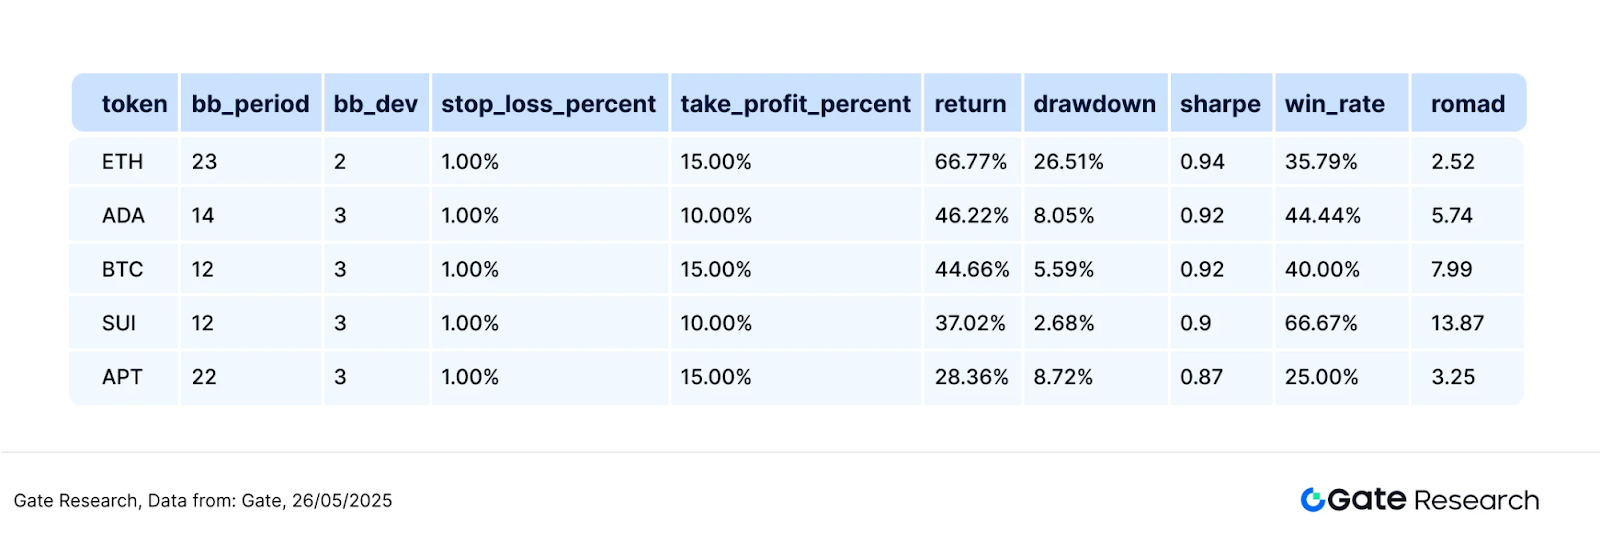Select the drawdown column header
1600x549 pixels.
tap(1094, 104)
